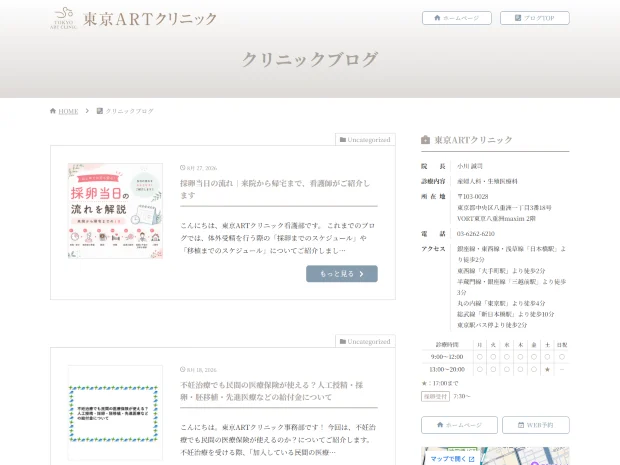Image resolution: width=620 pixels, height=465 pixels.
Task: Click folder icon on first Uncategorized tag
Action: pyautogui.click(x=343, y=140)
